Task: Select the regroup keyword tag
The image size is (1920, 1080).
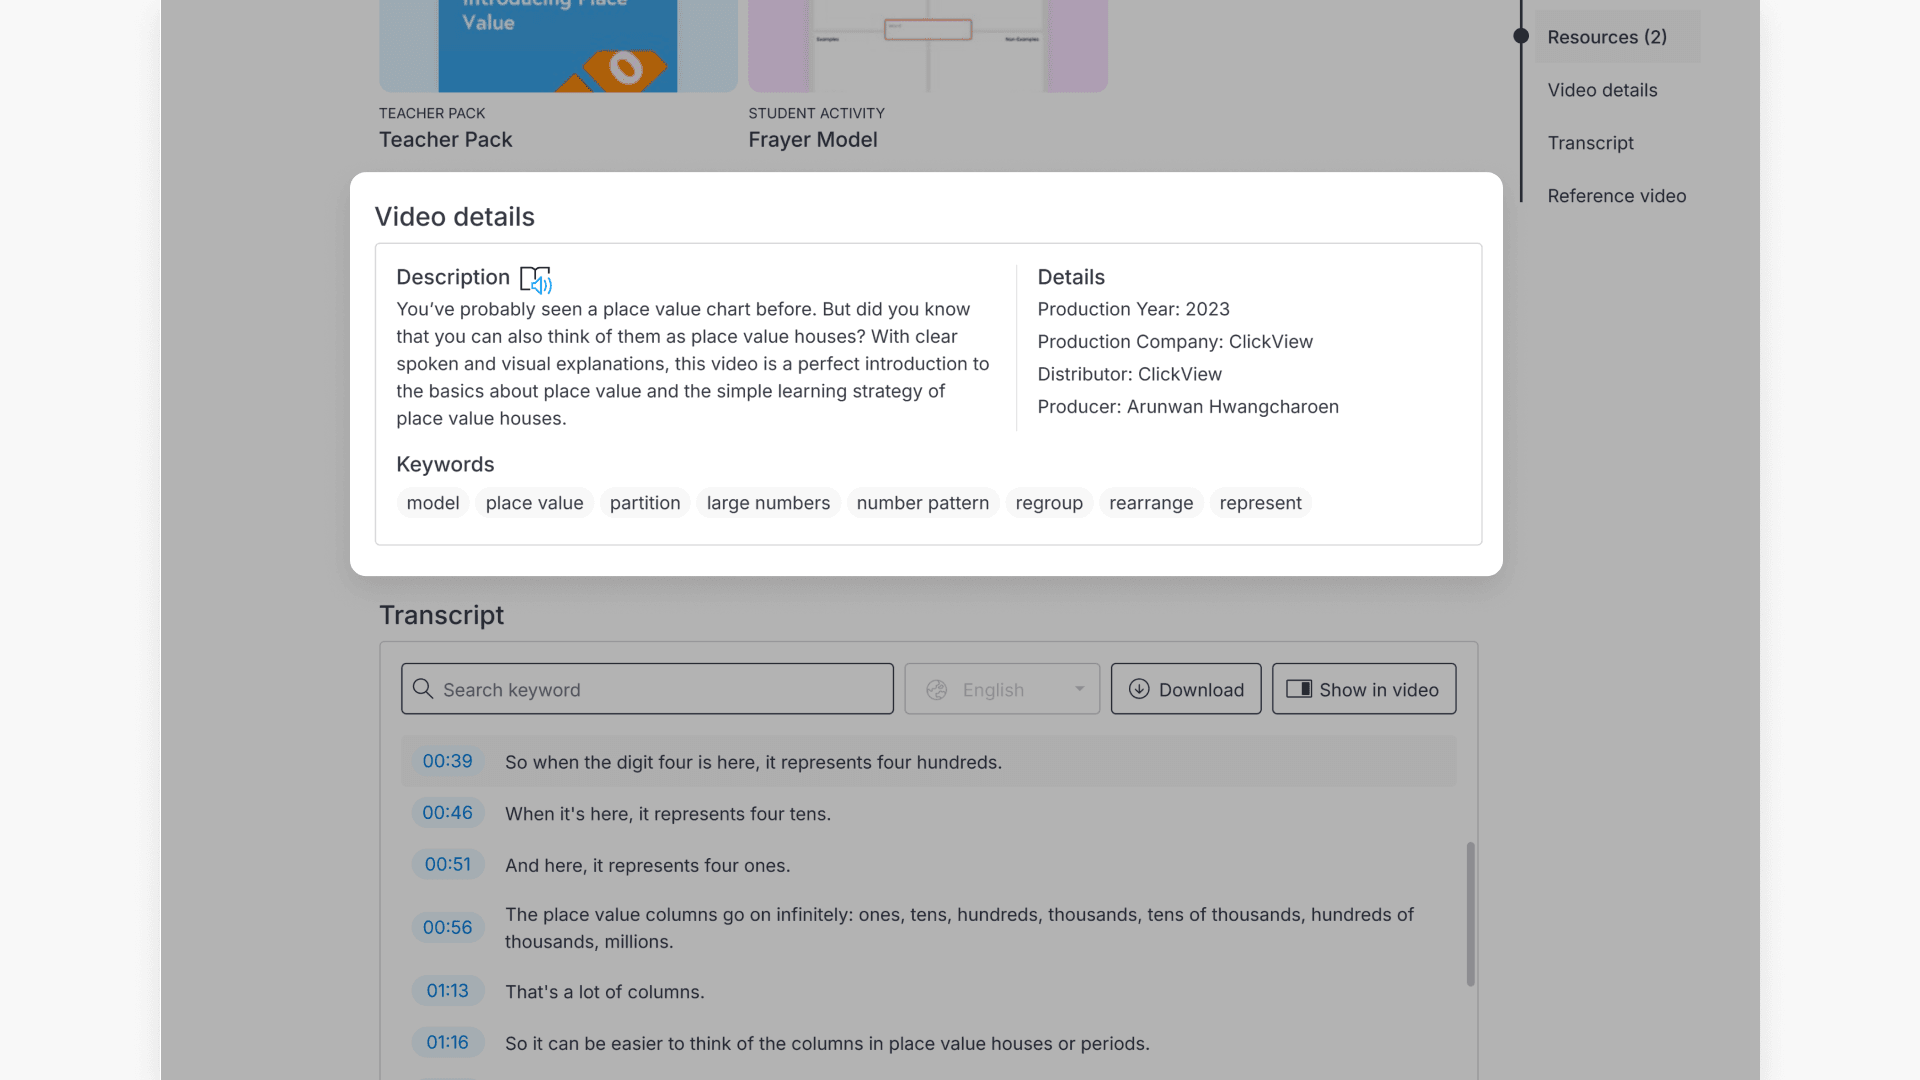Action: click(1049, 503)
